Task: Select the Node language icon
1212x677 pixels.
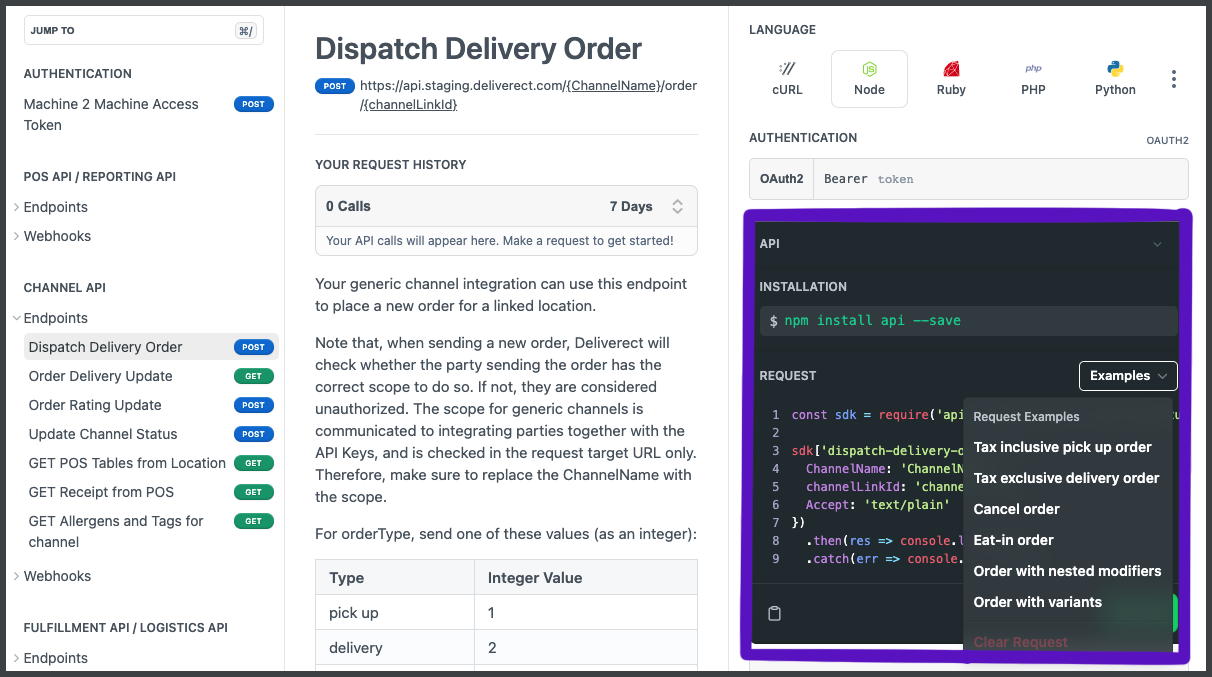Action: 869,79
